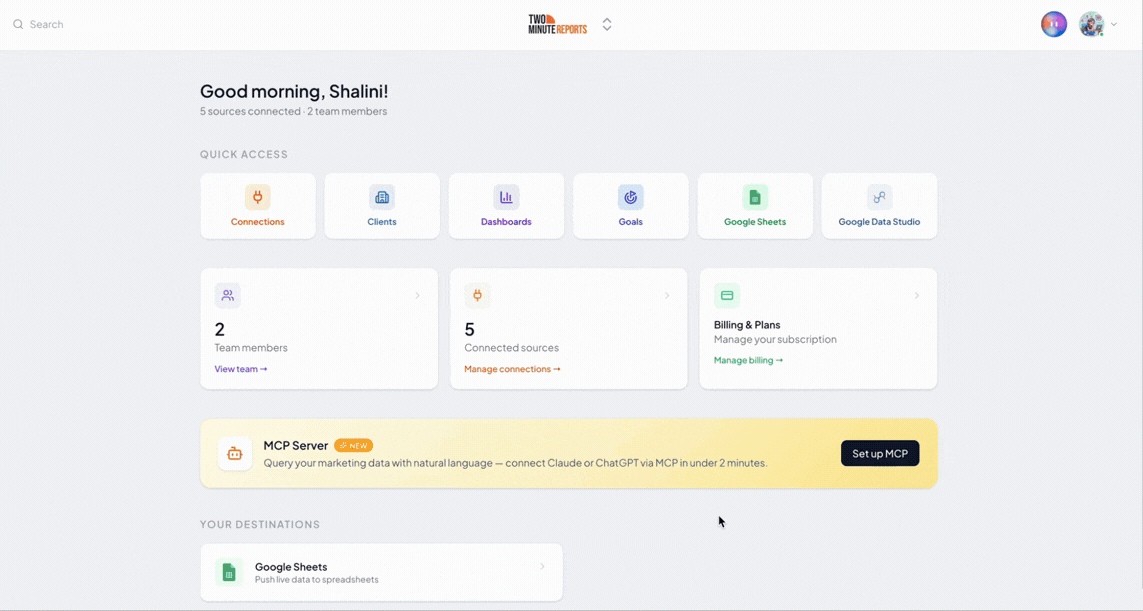Follow the Manage billing link
The width and height of the screenshot is (1143, 611).
[x=749, y=360]
